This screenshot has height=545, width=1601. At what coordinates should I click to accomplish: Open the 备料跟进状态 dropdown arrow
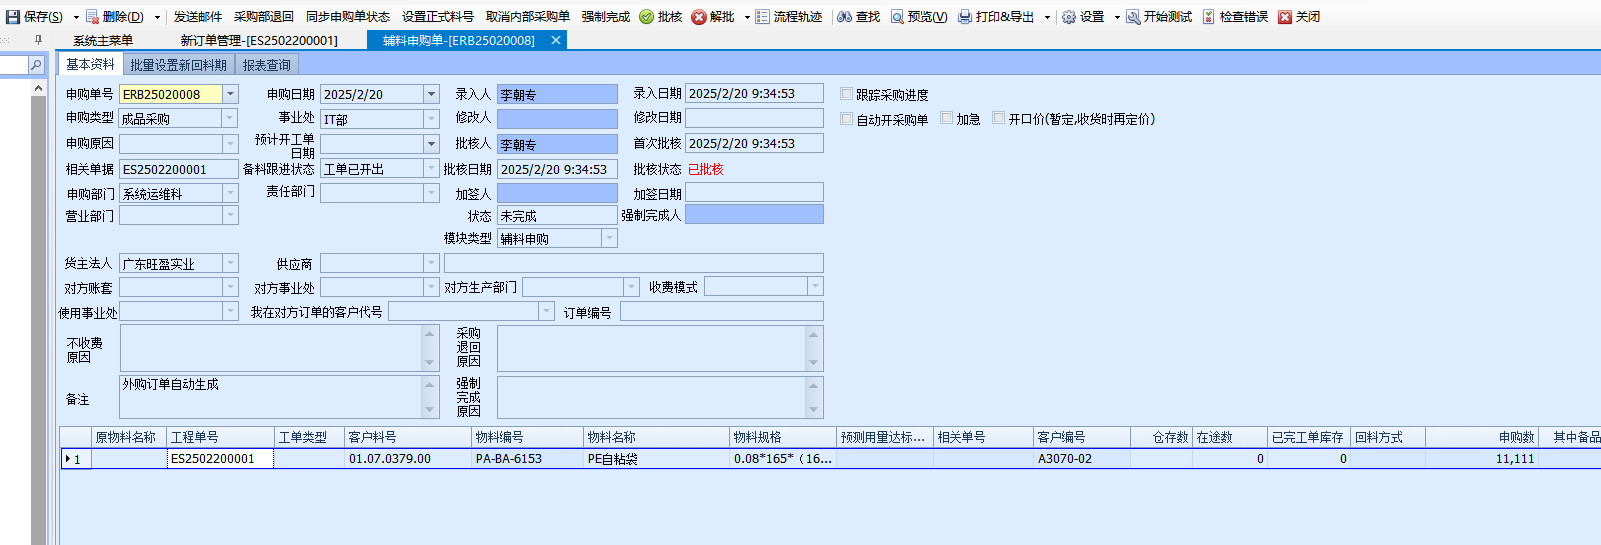[432, 169]
